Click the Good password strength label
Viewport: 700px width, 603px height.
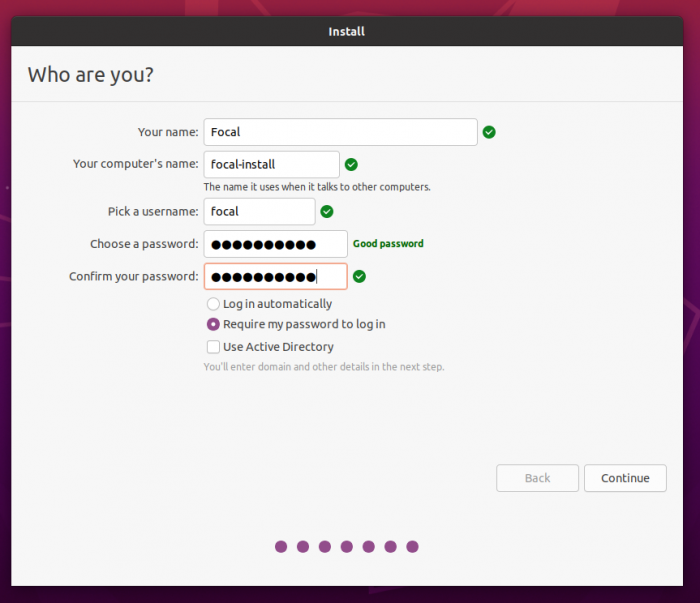point(388,244)
